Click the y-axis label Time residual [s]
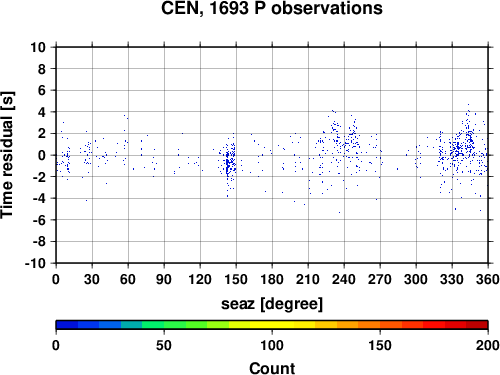 click(8, 155)
